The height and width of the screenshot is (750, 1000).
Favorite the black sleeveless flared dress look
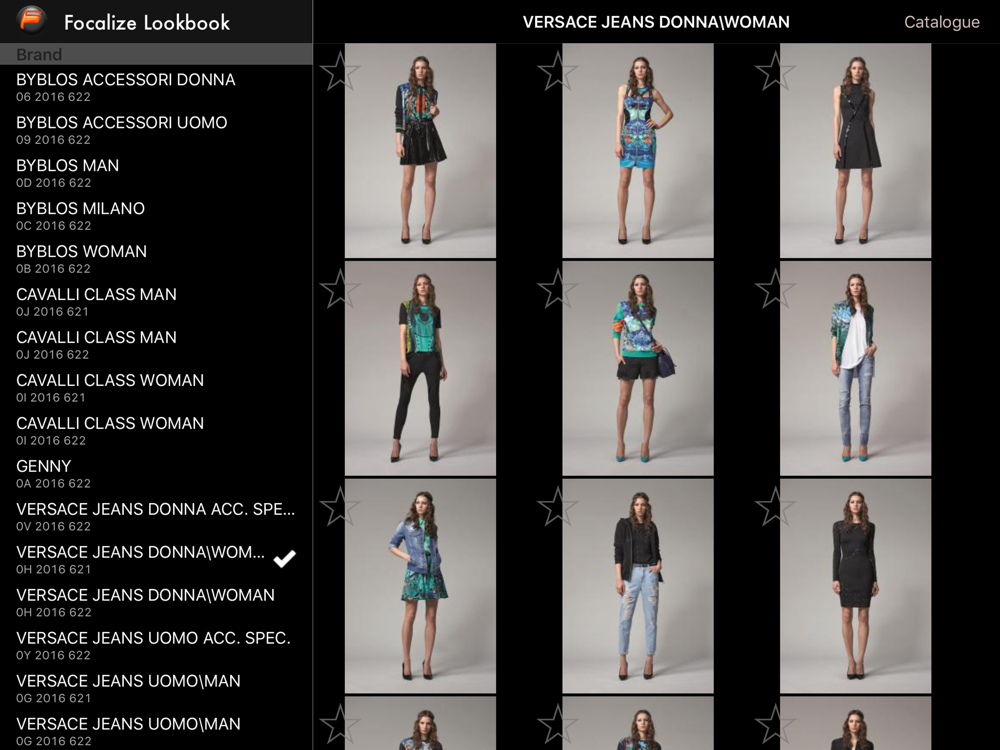coord(775,70)
